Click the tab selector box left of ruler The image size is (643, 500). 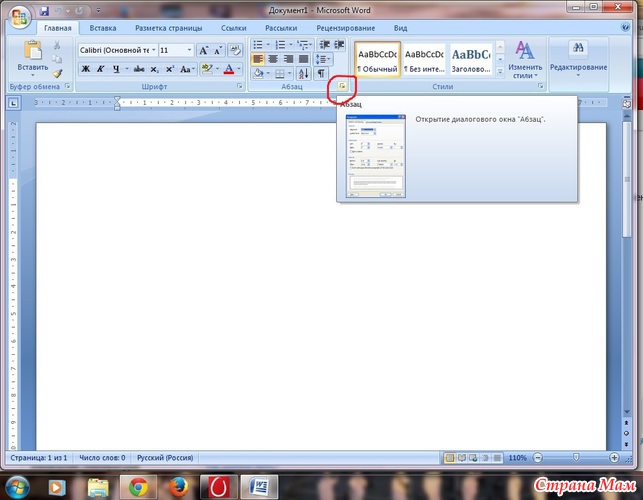(13, 103)
